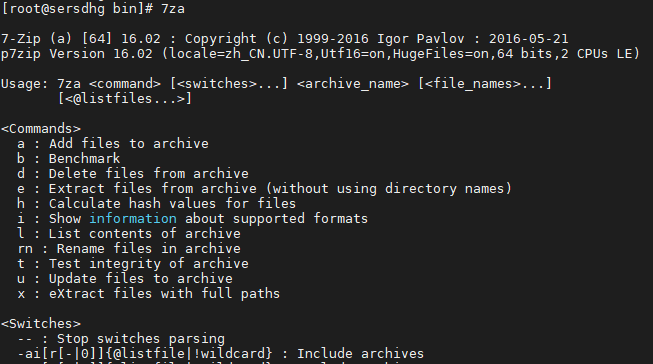Click the <Commands> section header
Image resolution: width=653 pixels, height=364 pixels.
click(41, 129)
